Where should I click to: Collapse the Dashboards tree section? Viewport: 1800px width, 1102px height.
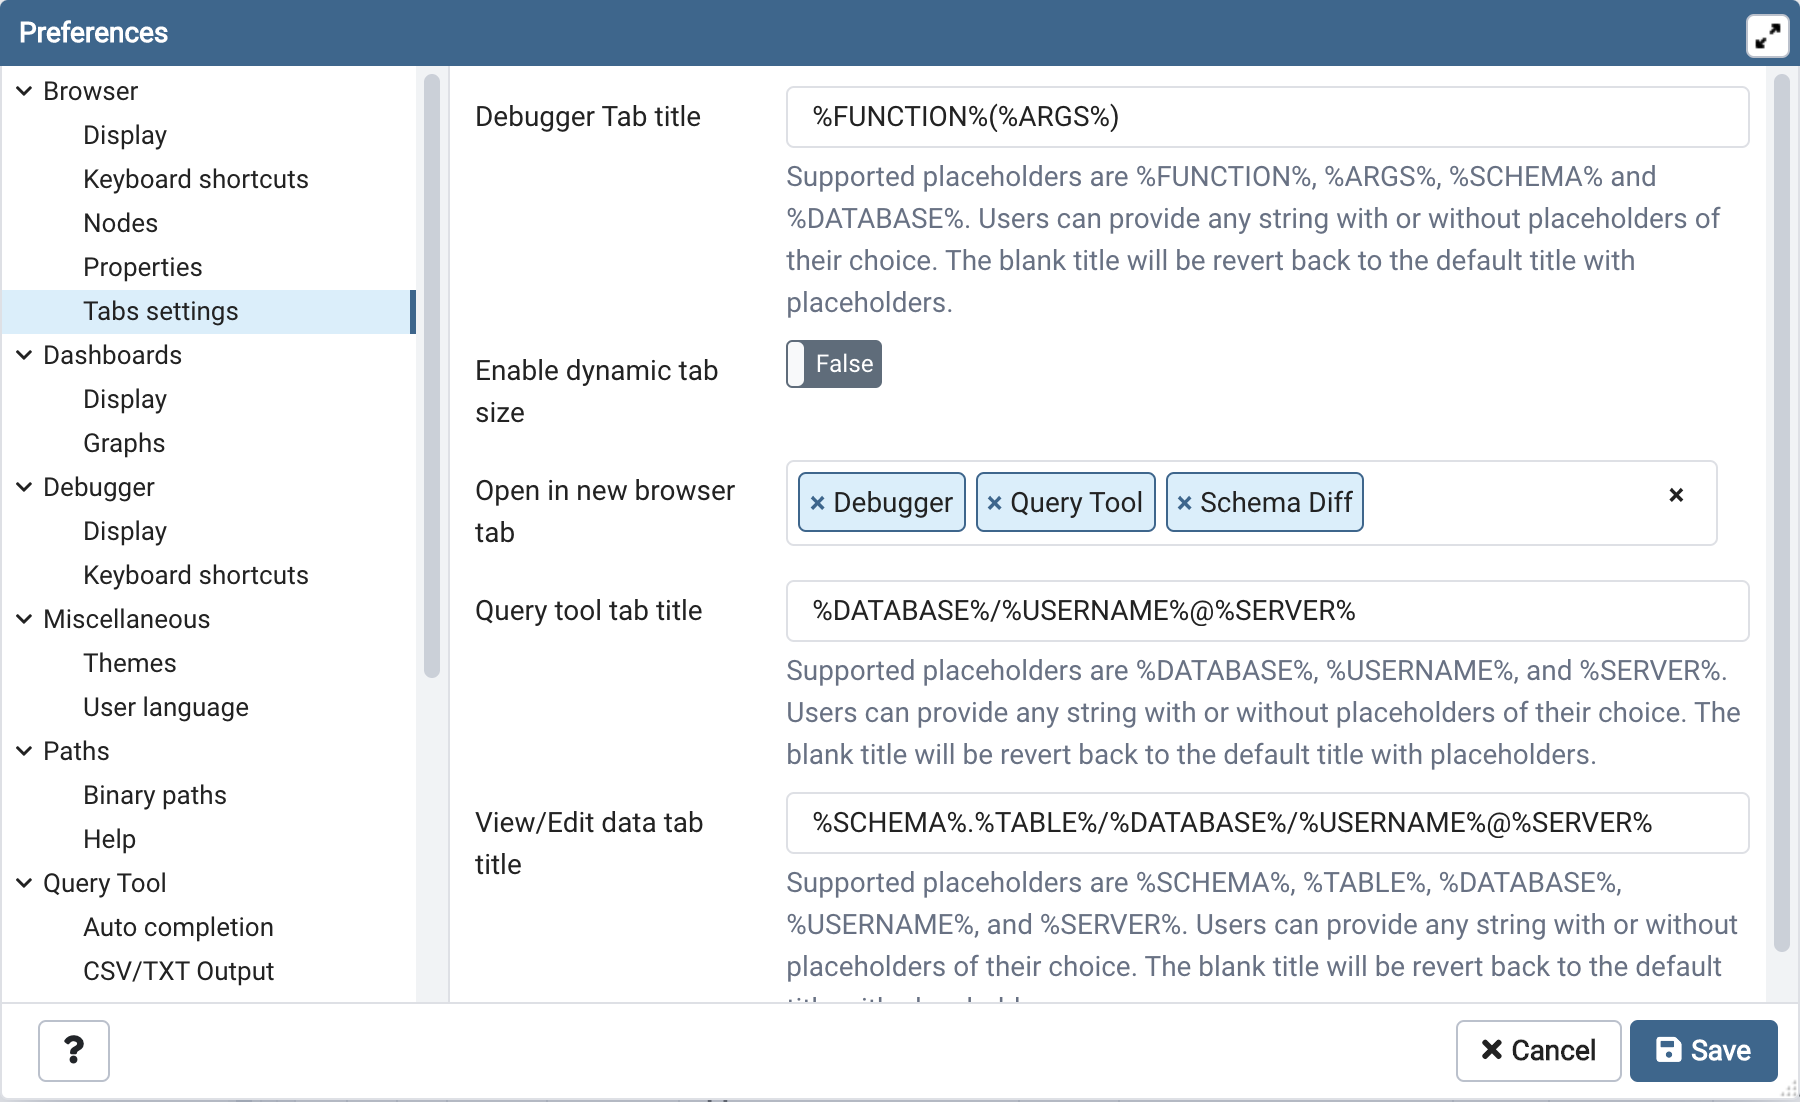[x=24, y=355]
